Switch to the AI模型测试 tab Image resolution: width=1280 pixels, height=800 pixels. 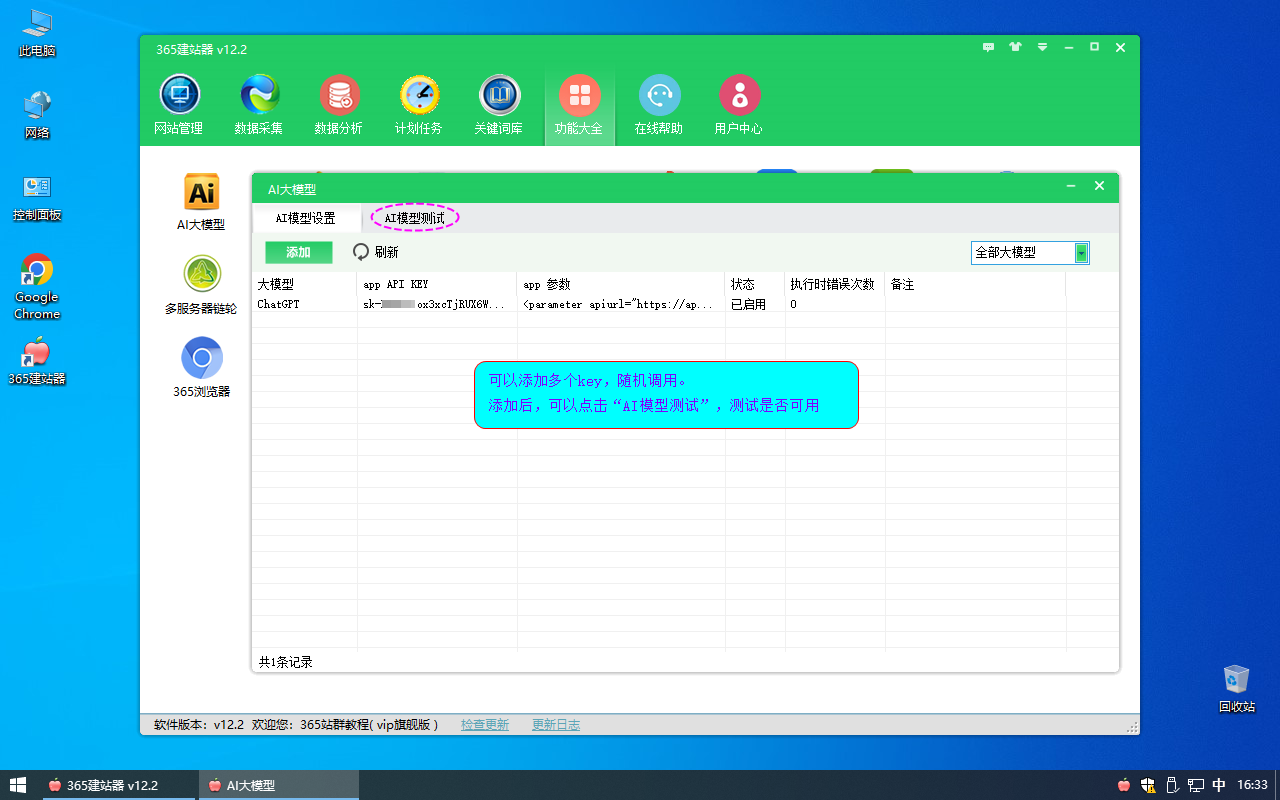(x=414, y=218)
